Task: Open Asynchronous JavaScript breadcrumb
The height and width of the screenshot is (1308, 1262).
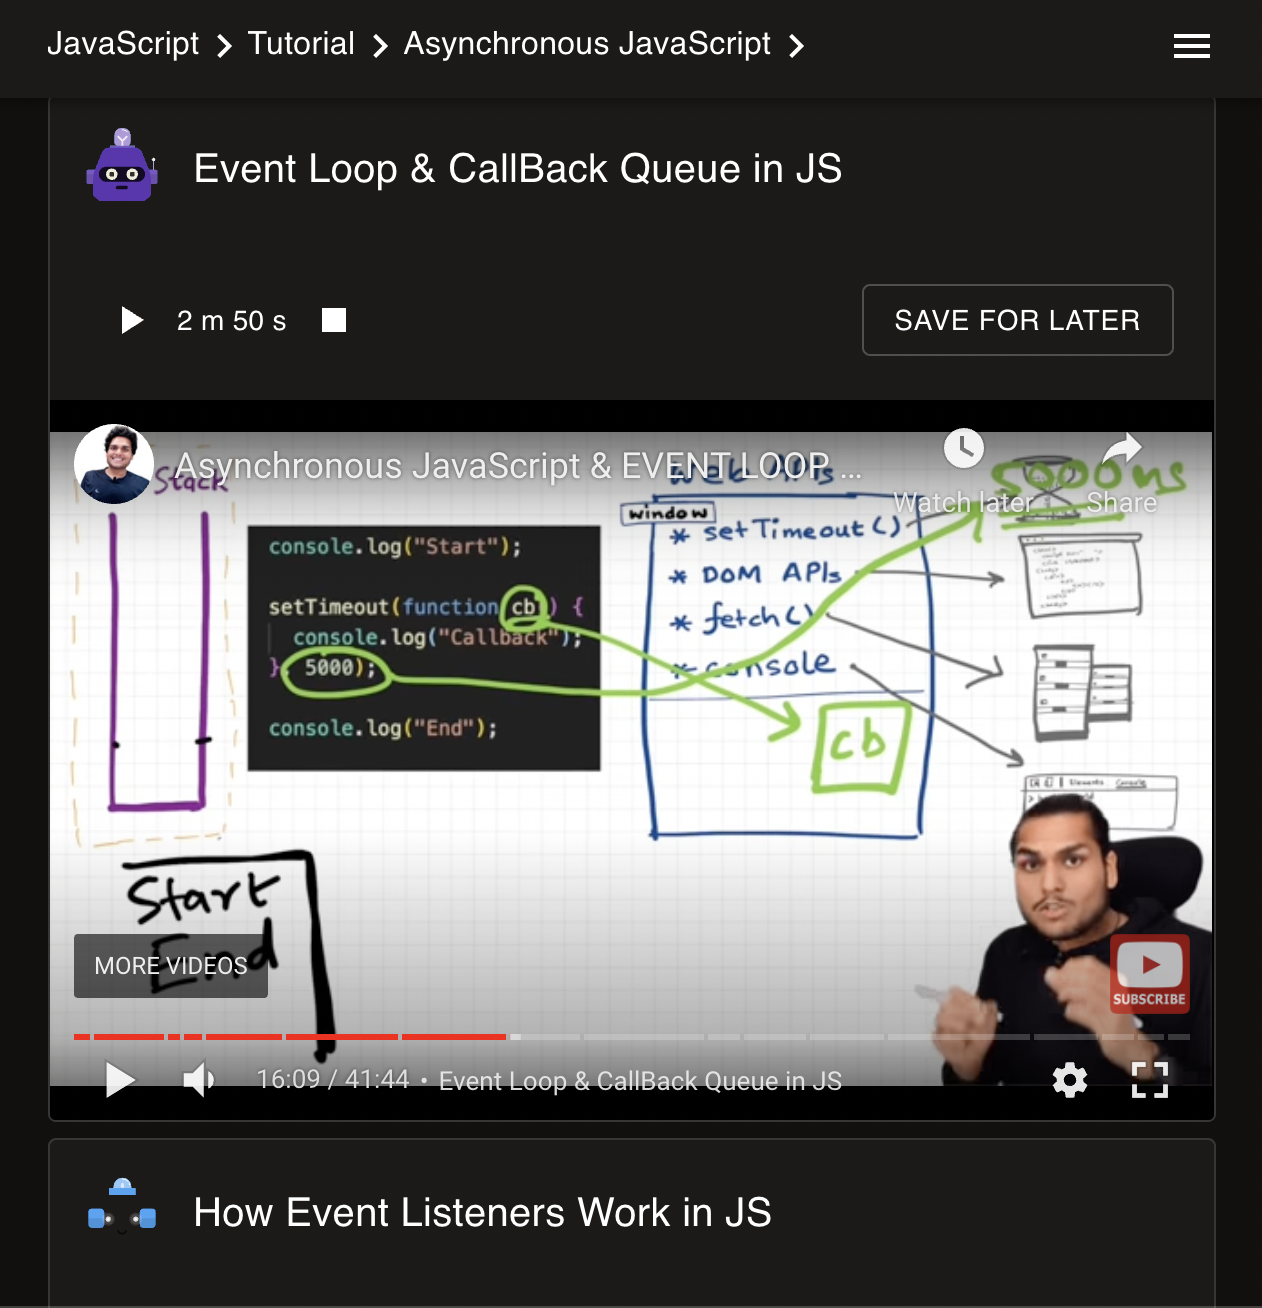Action: (x=587, y=44)
